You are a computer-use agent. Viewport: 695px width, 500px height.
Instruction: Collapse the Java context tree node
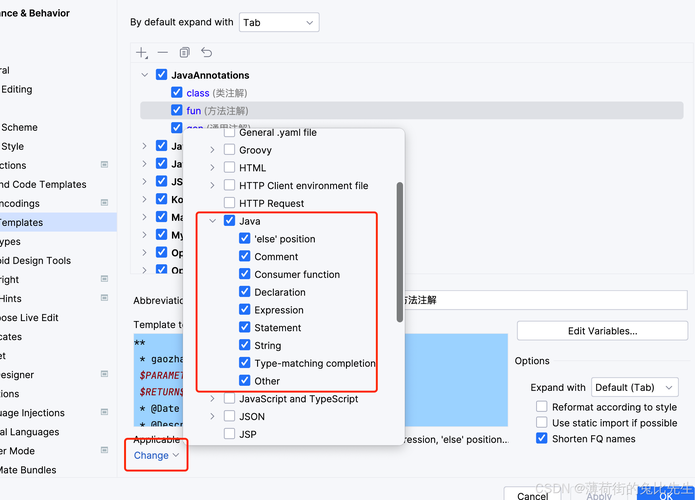tap(212, 221)
